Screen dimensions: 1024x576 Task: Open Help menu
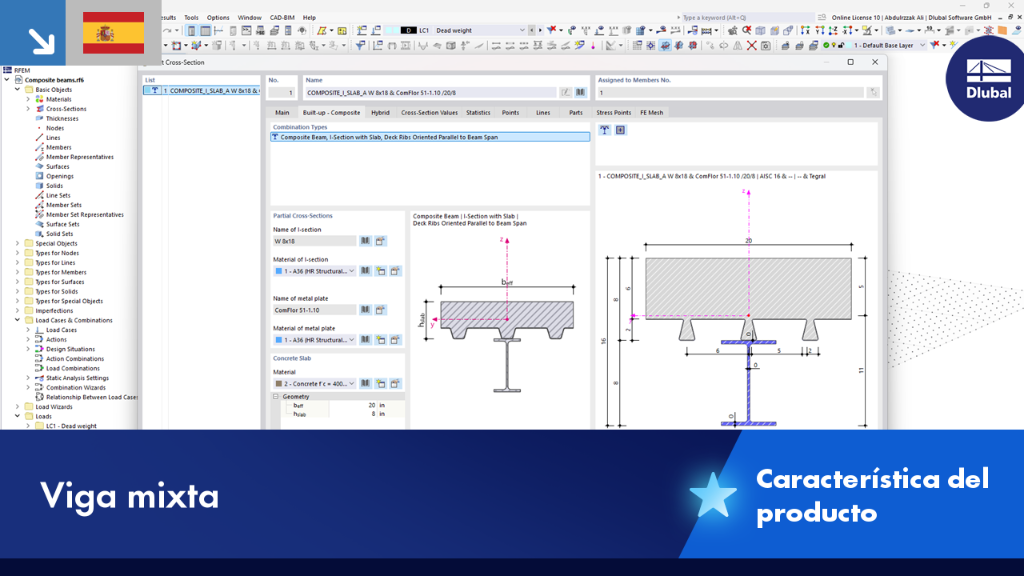coord(310,18)
